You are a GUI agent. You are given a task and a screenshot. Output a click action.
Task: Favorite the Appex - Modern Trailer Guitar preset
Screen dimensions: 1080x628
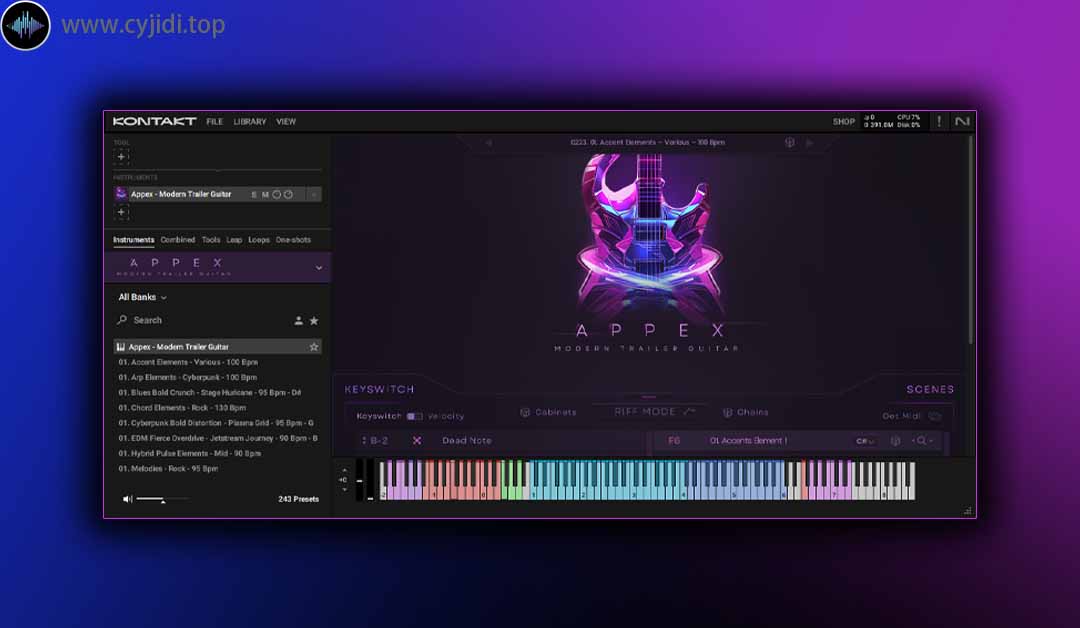pos(314,347)
